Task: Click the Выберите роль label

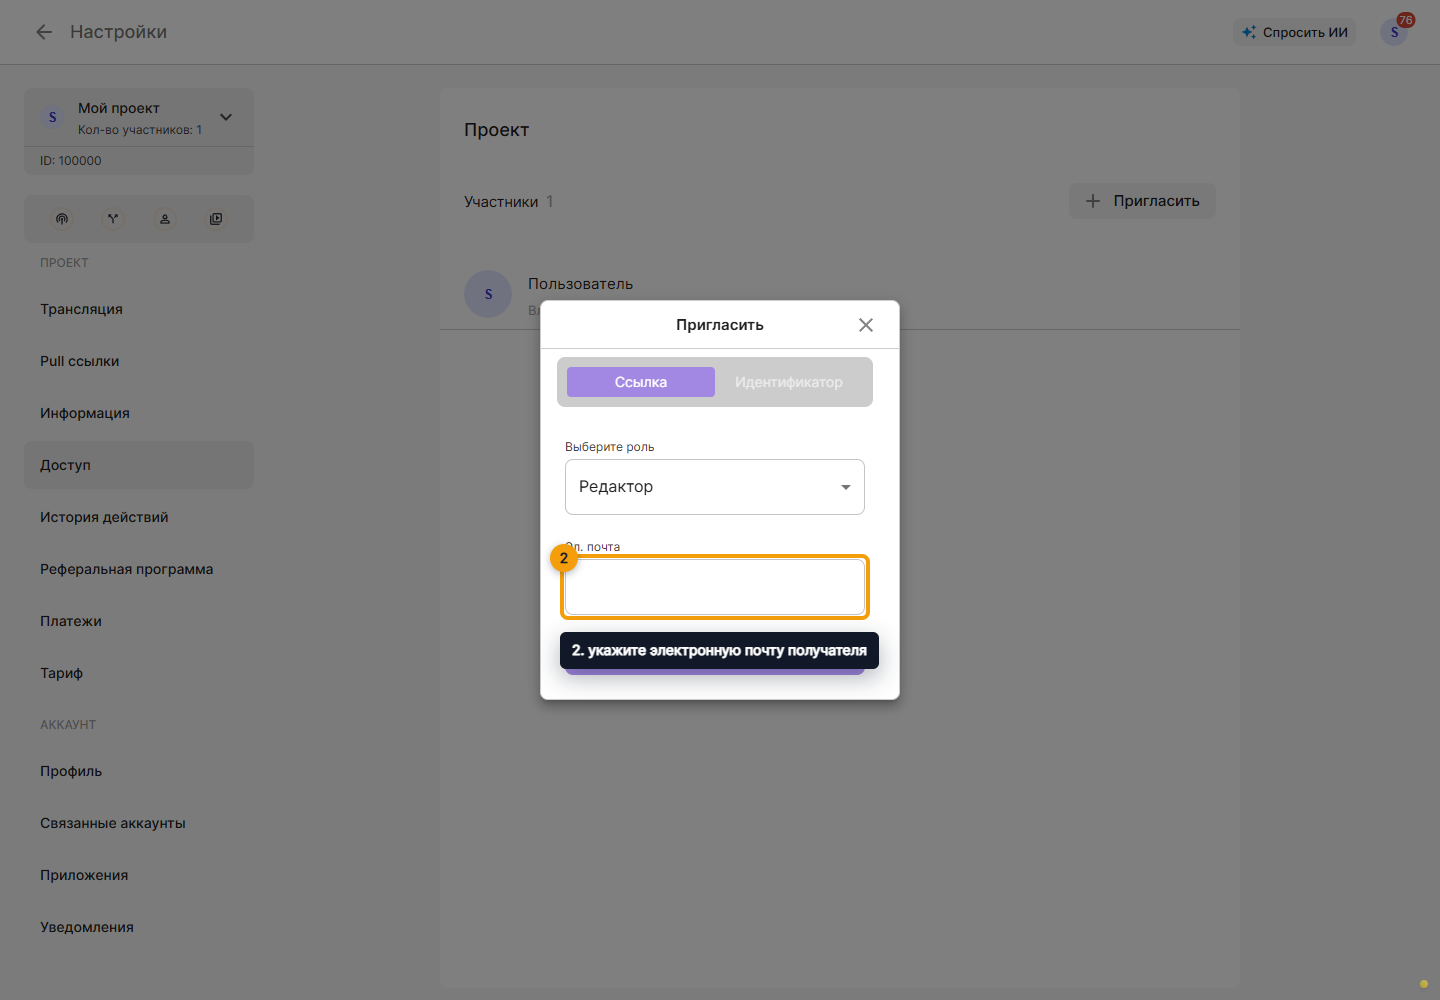Action: pyautogui.click(x=609, y=447)
